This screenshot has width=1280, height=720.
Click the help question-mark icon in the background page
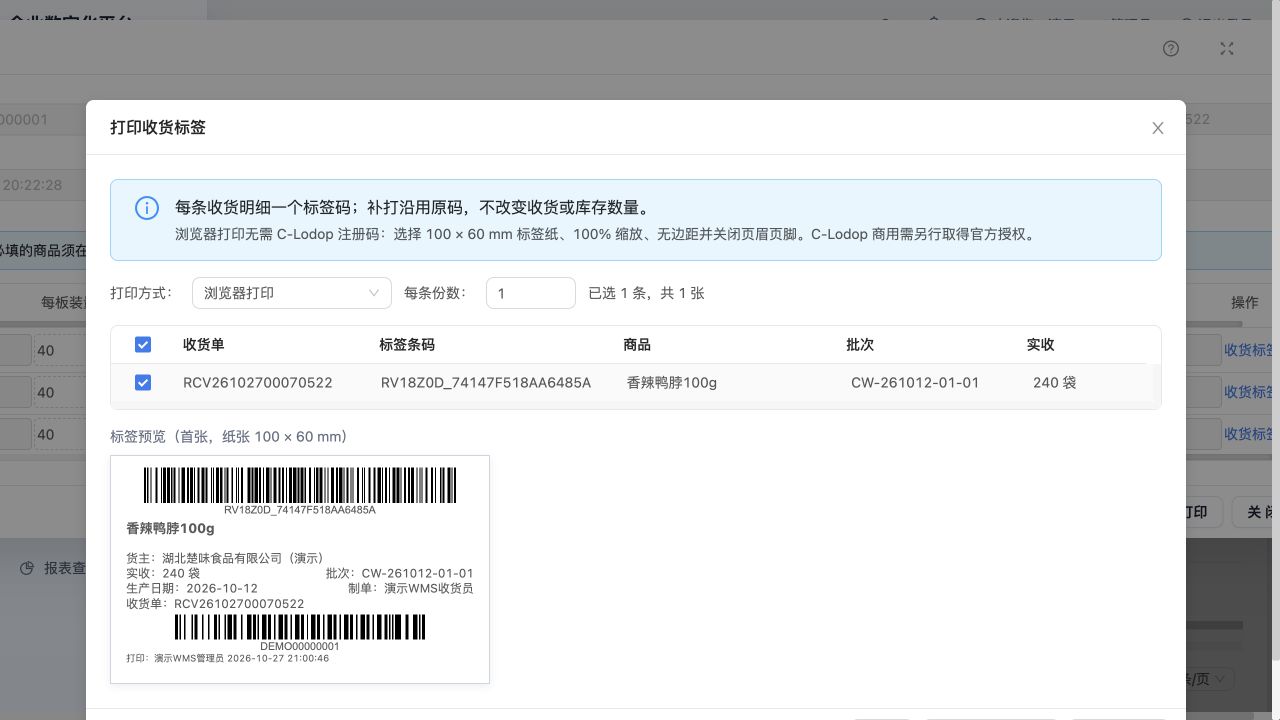pos(1171,49)
